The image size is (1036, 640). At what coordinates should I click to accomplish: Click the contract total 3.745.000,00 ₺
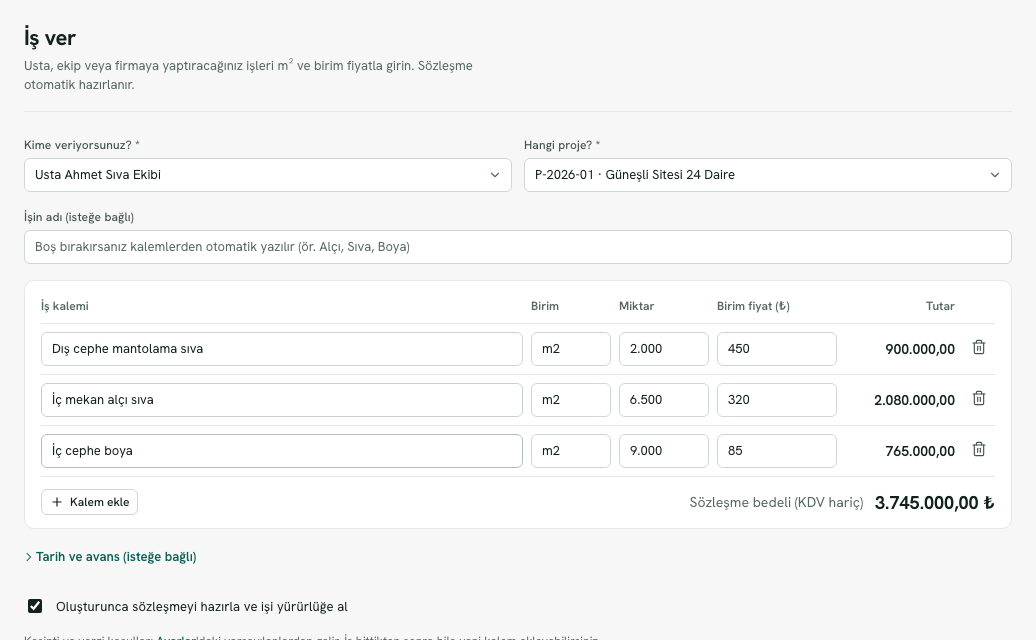point(934,503)
